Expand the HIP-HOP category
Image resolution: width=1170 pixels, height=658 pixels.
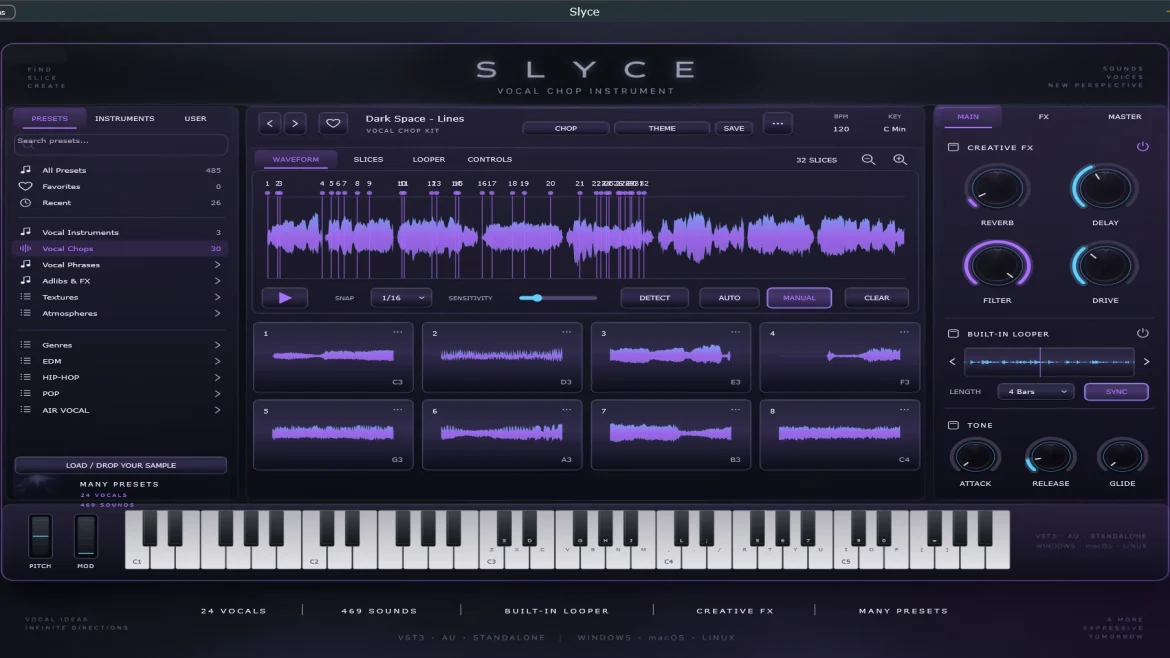pos(217,377)
